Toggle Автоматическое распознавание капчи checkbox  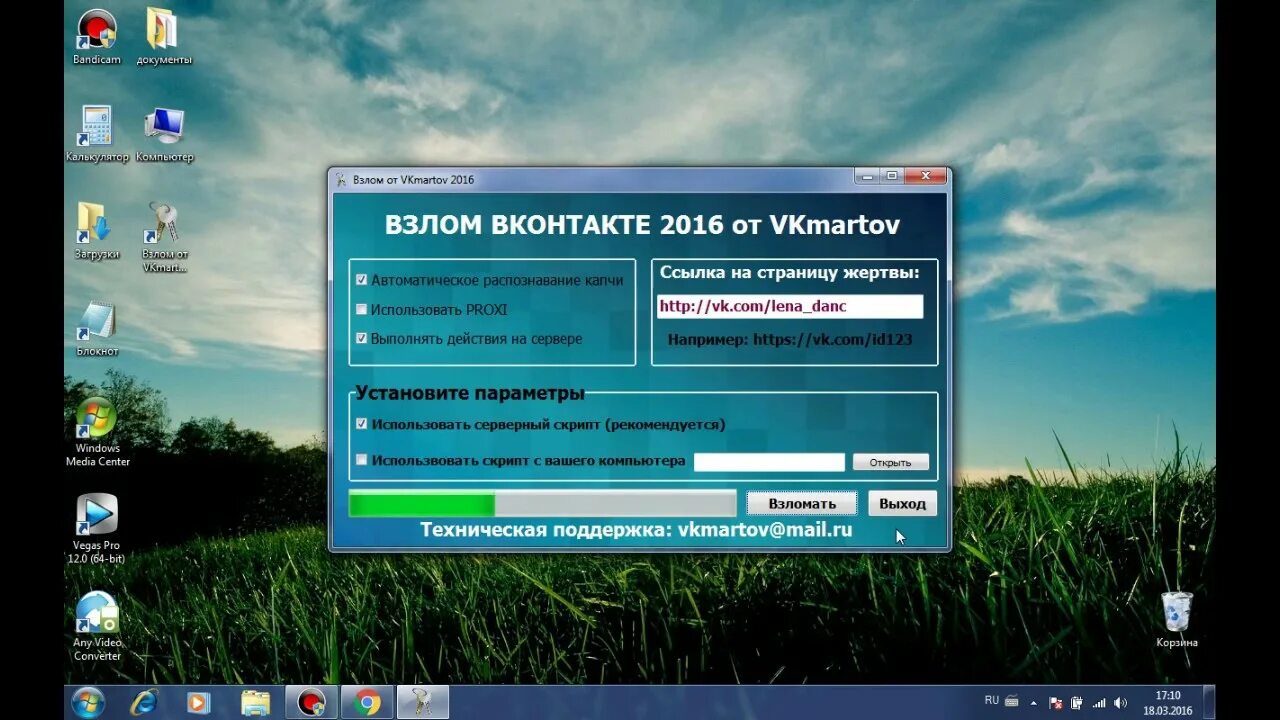(362, 281)
